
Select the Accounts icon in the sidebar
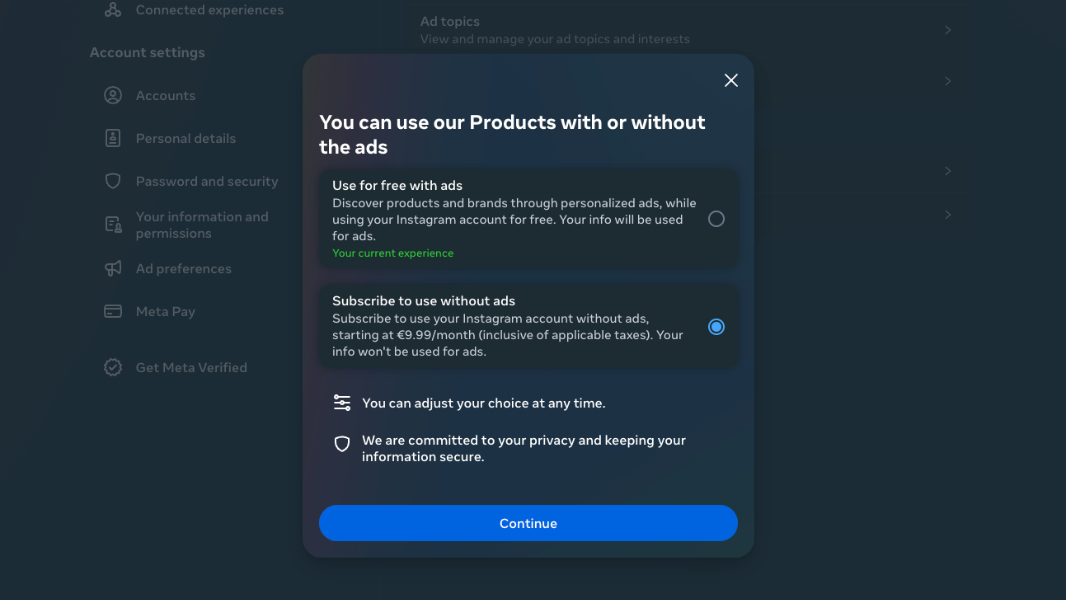(x=113, y=95)
